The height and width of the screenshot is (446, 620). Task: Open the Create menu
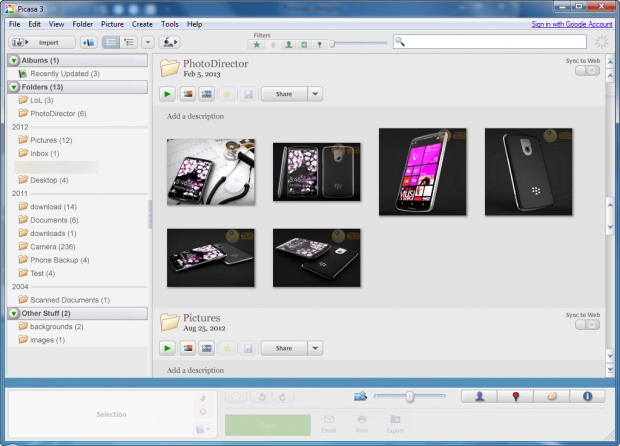coord(142,24)
